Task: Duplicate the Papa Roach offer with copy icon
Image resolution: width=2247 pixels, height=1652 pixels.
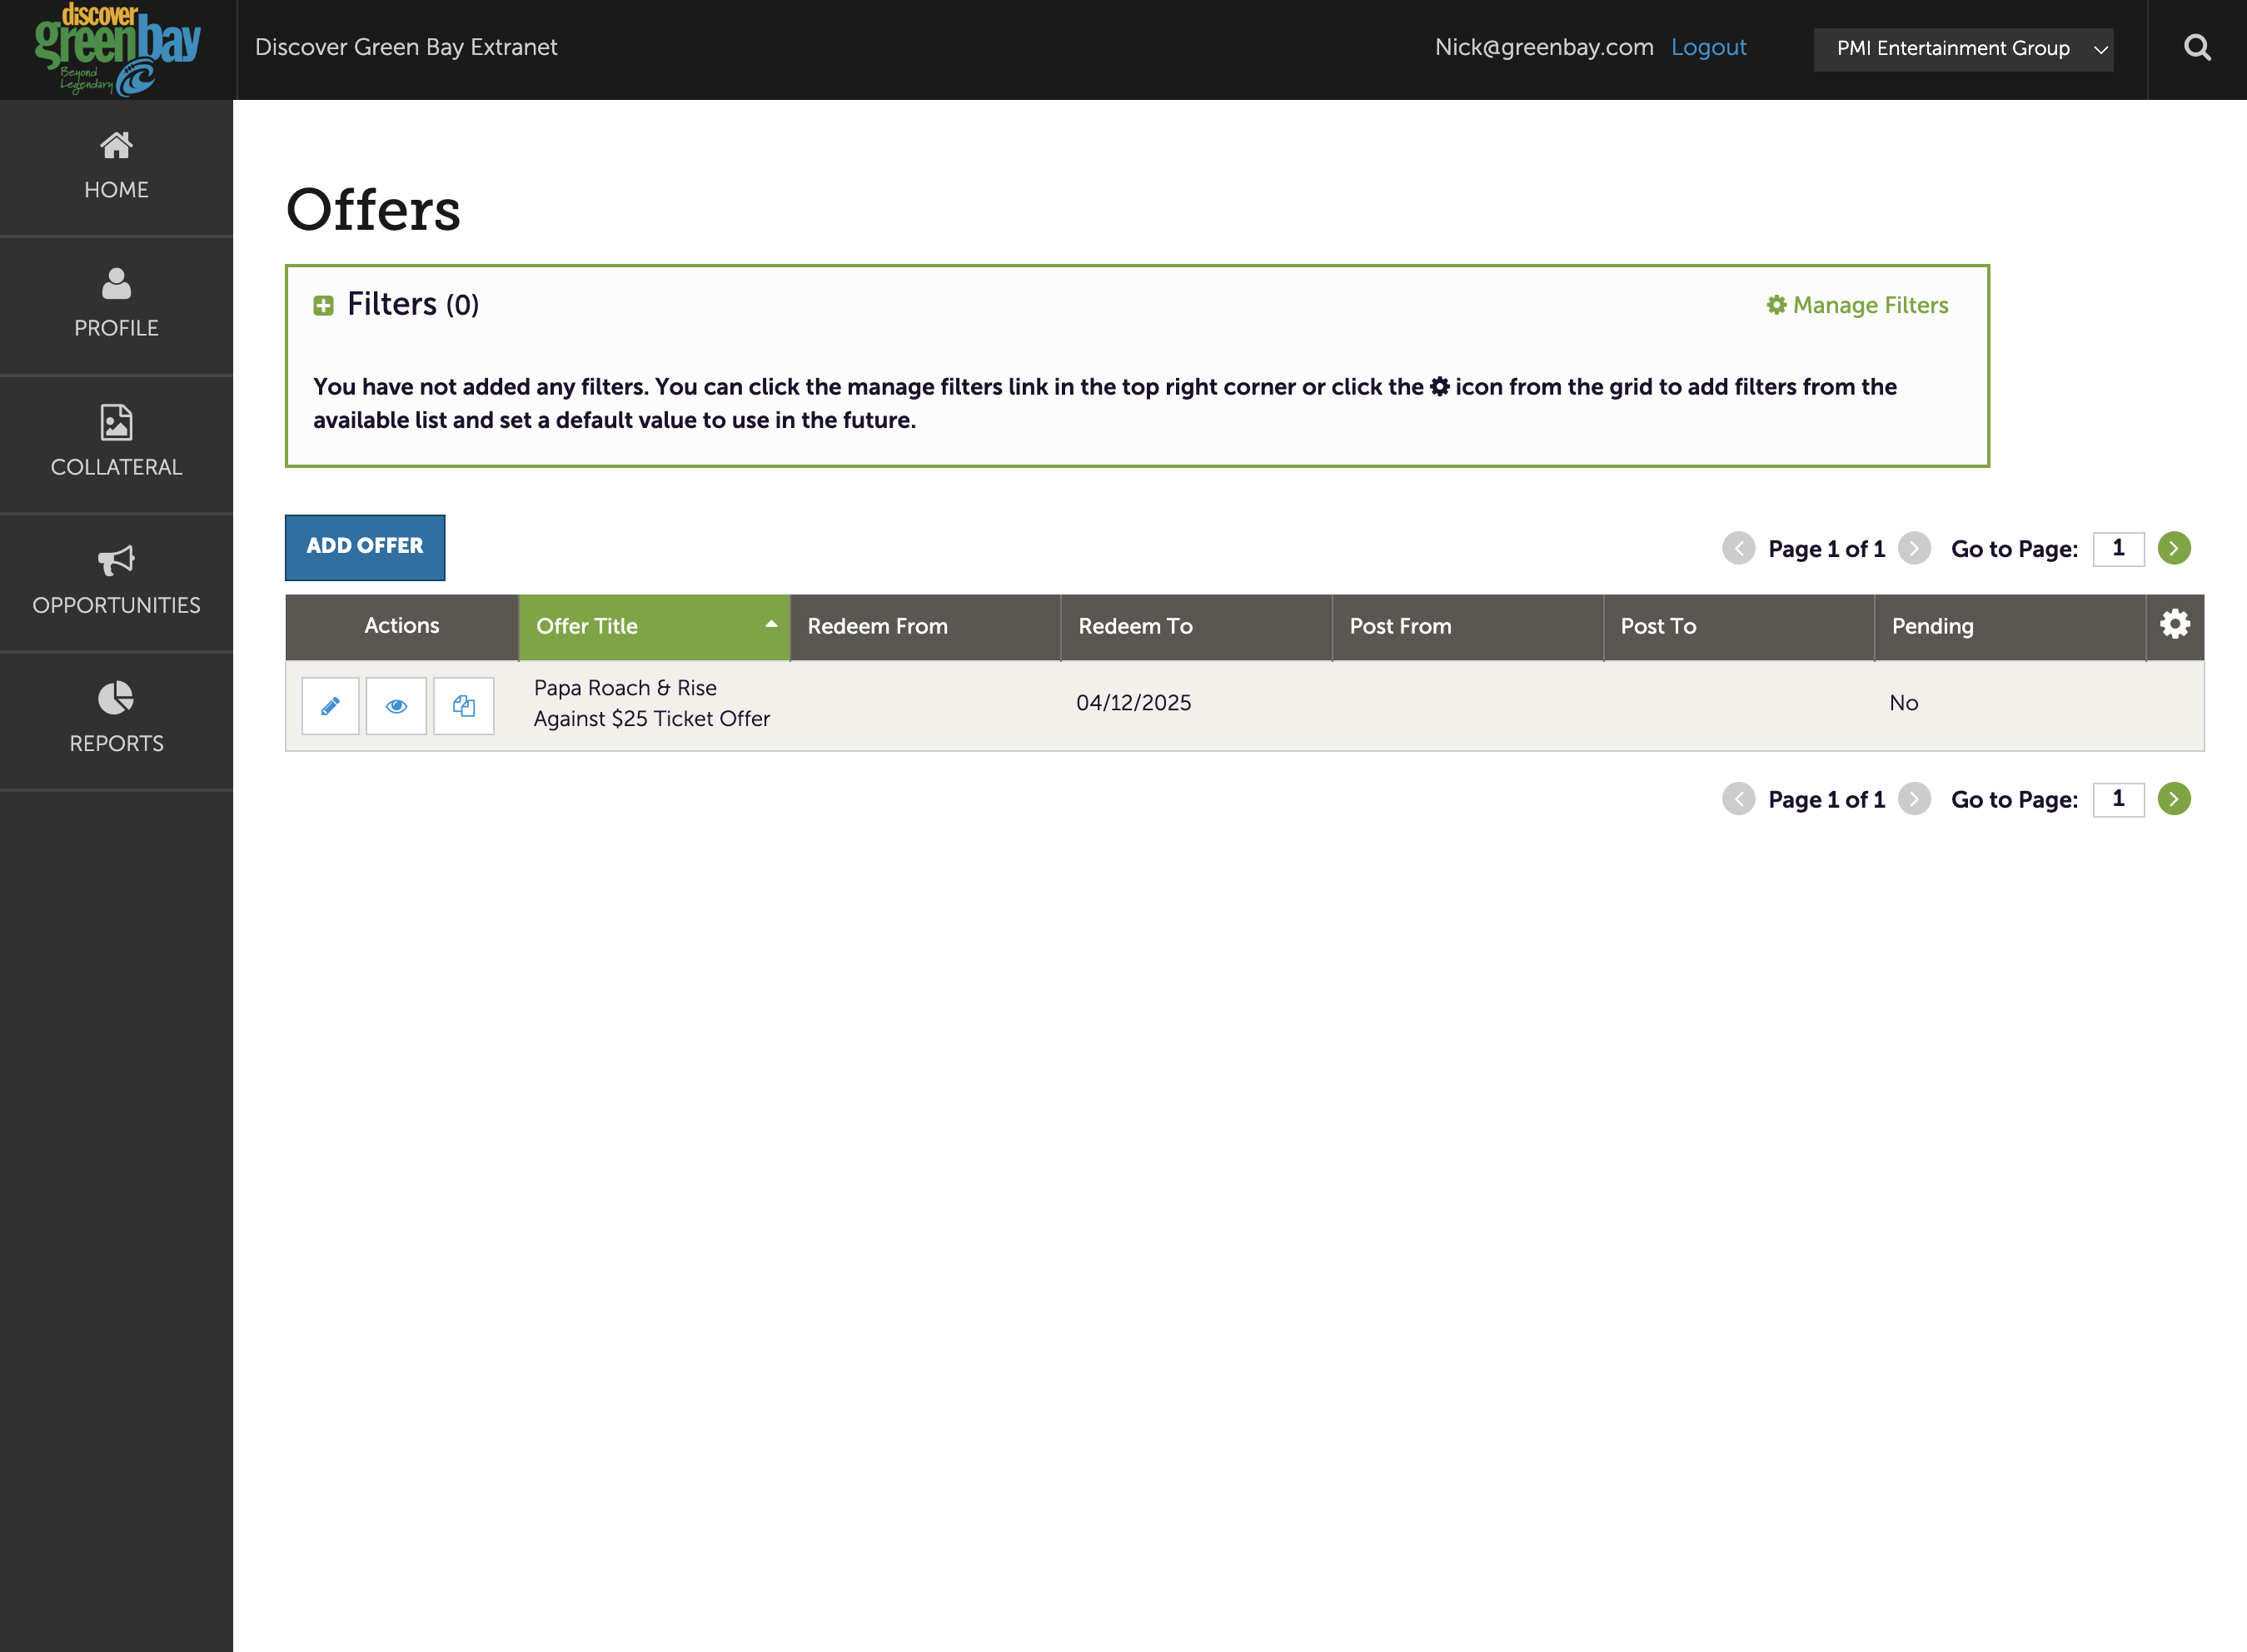Action: pyautogui.click(x=463, y=706)
